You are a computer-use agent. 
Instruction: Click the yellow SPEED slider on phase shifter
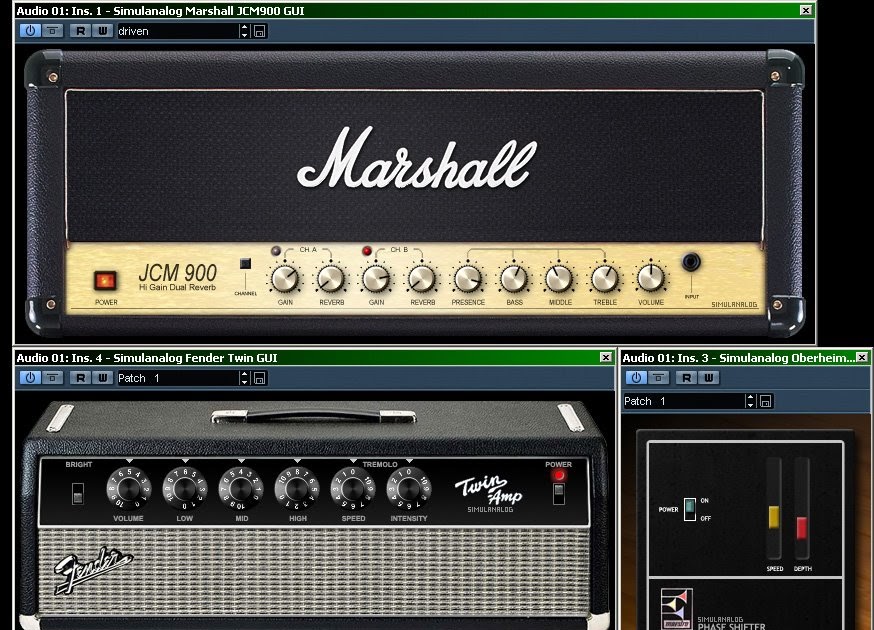(773, 518)
